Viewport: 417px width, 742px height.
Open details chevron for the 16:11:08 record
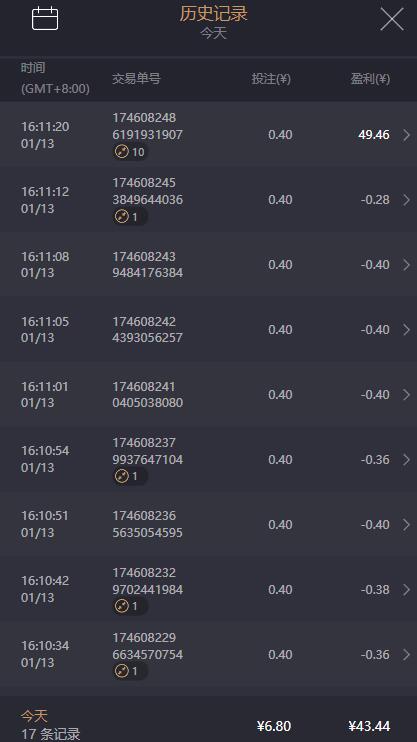(407, 265)
